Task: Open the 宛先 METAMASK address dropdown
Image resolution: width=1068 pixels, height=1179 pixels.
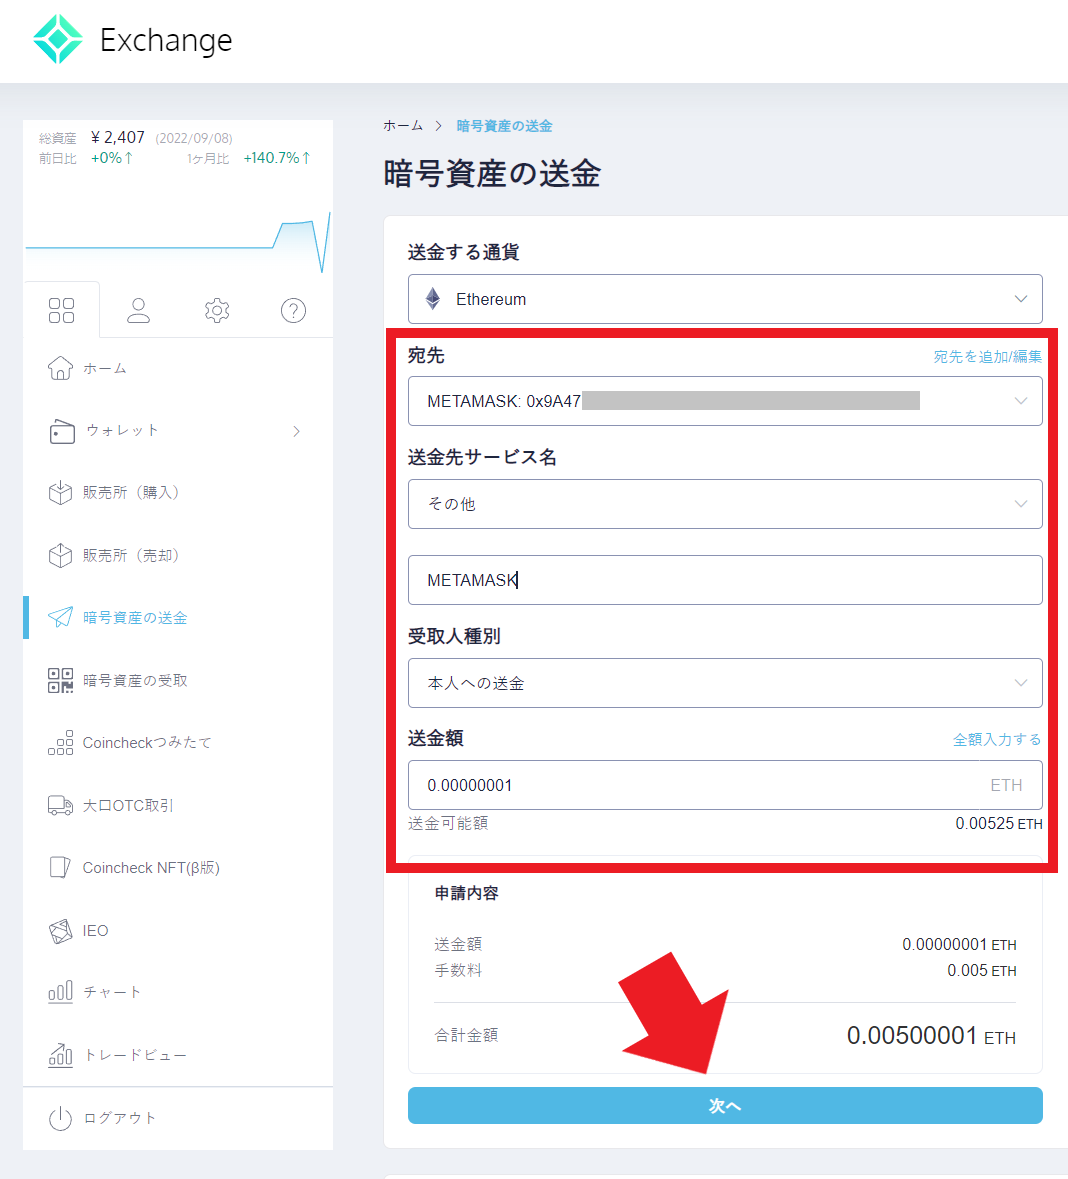Action: point(725,402)
